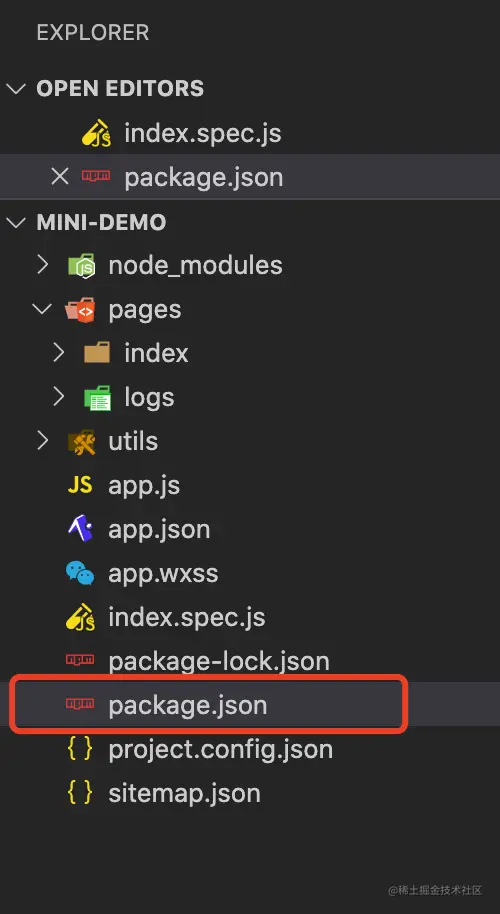Click the curly braces icon for sitemap.json
This screenshot has height=914, width=500.
80,793
